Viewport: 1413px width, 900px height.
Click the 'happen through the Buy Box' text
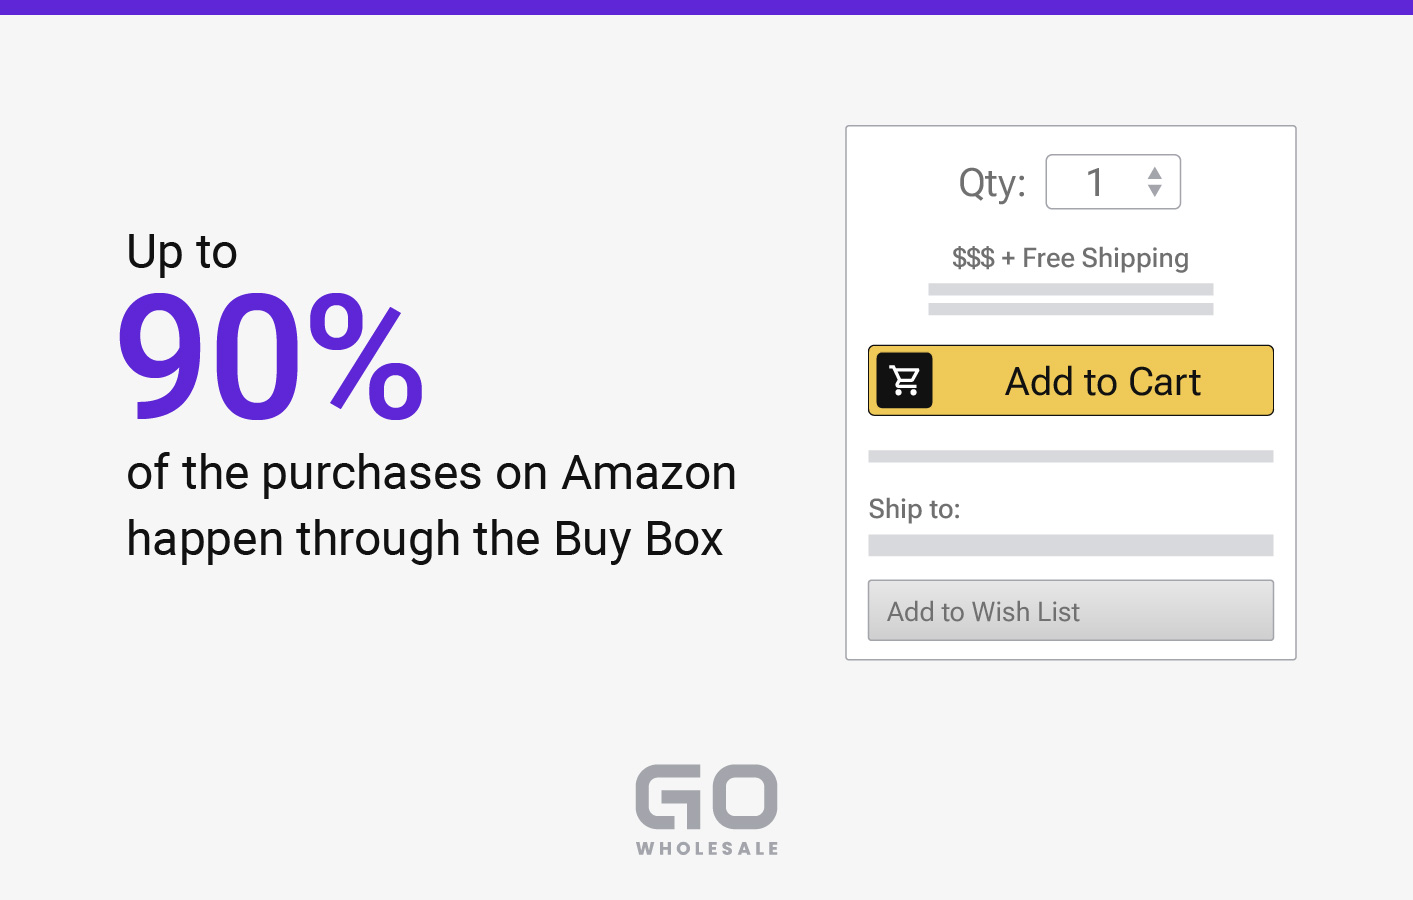click(425, 539)
